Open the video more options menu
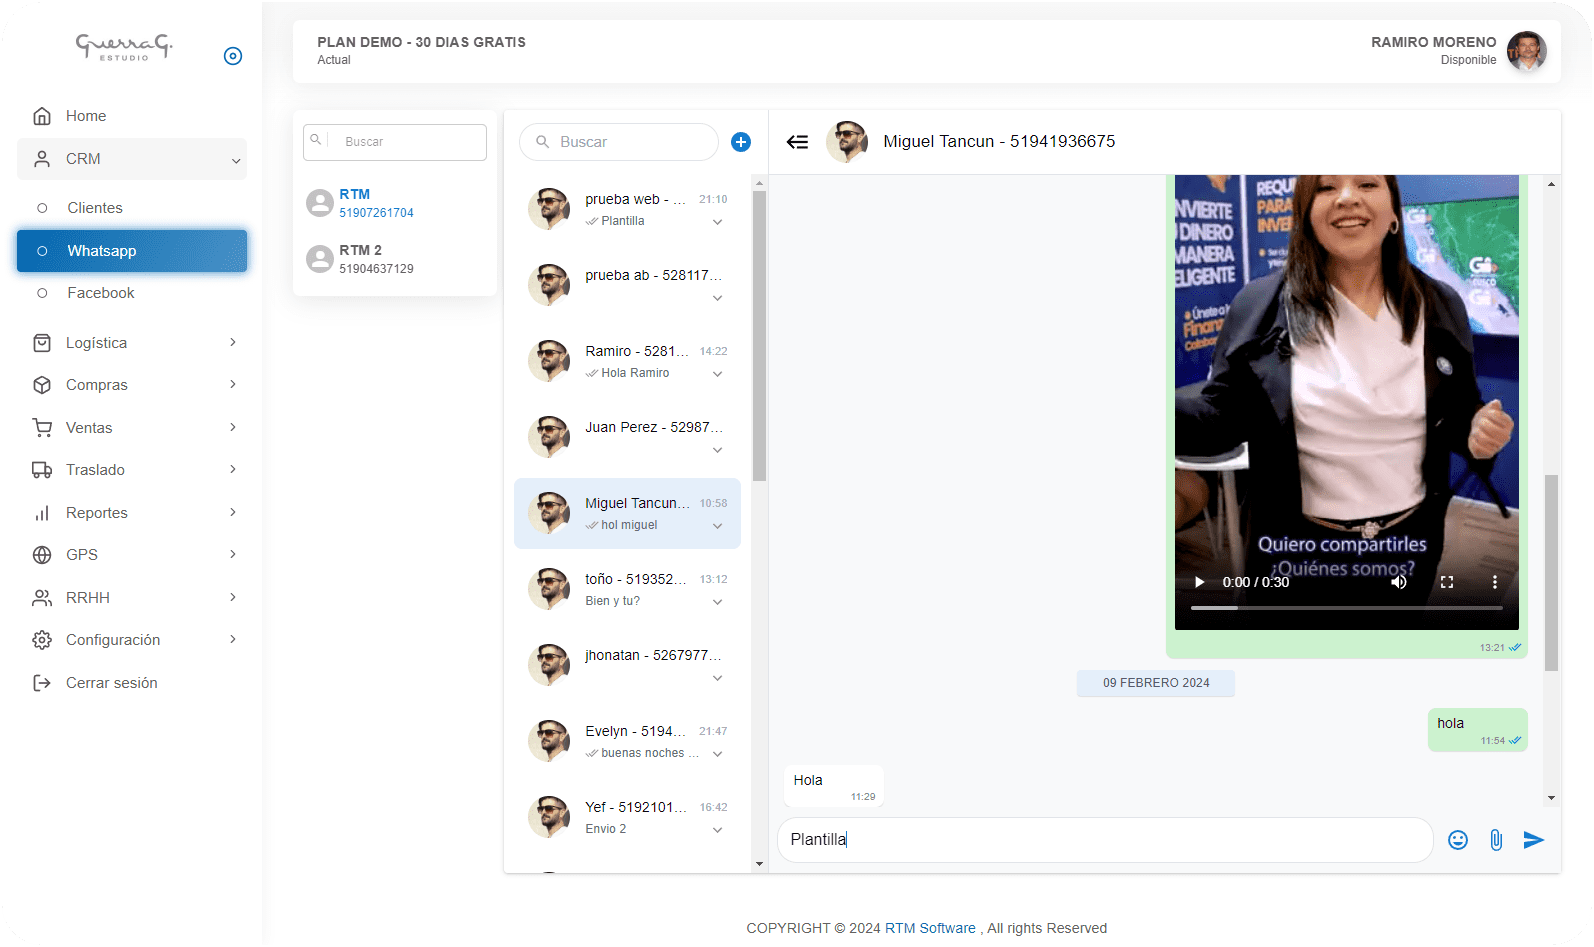The image size is (1594, 947). click(1495, 582)
